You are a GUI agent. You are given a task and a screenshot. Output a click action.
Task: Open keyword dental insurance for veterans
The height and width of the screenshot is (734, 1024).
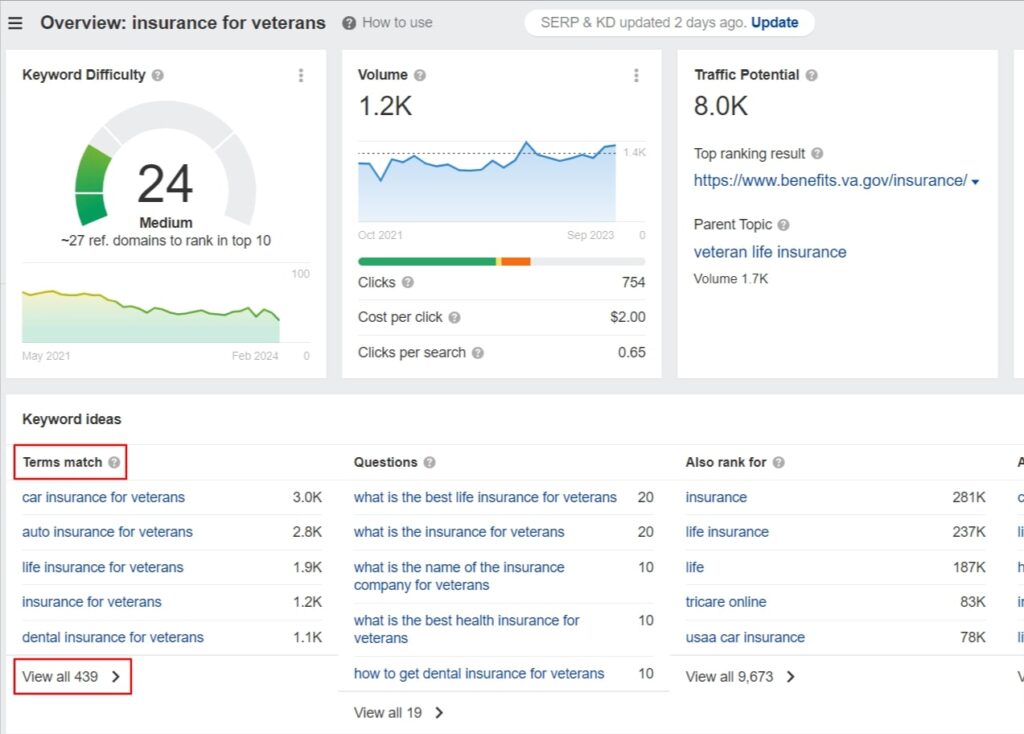113,637
